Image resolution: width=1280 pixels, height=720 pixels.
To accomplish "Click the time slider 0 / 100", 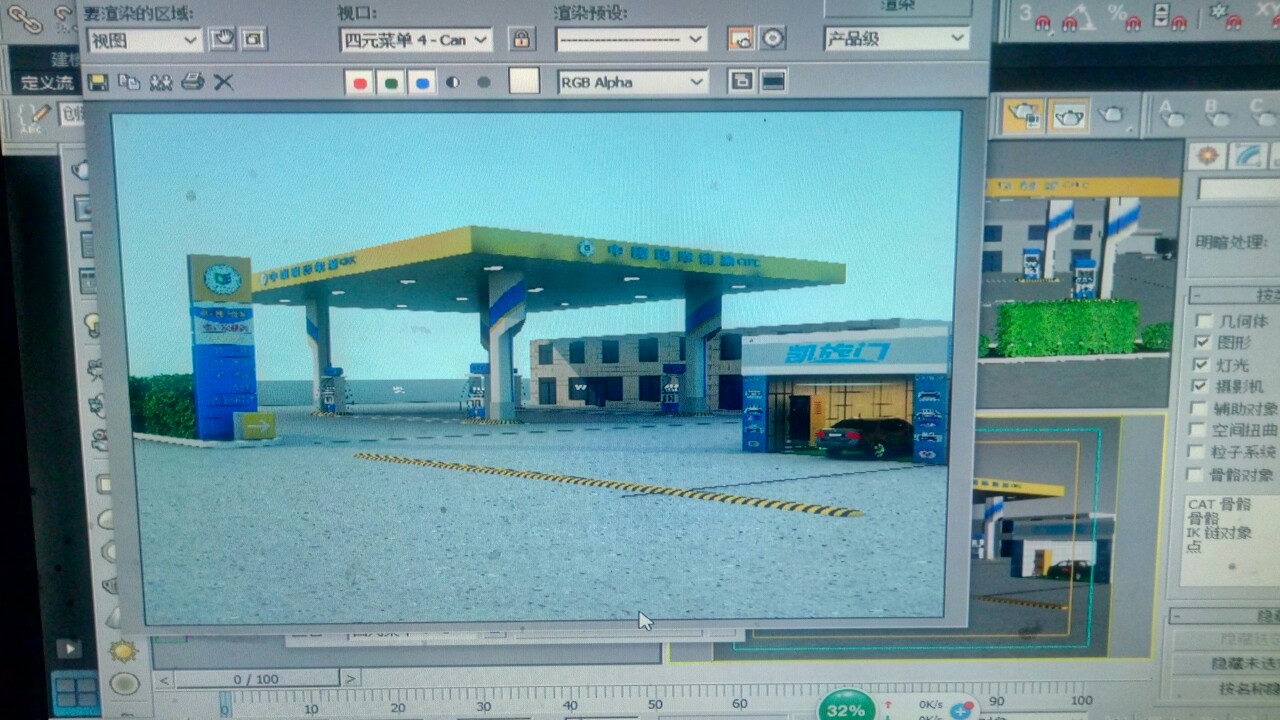I will coord(256,679).
